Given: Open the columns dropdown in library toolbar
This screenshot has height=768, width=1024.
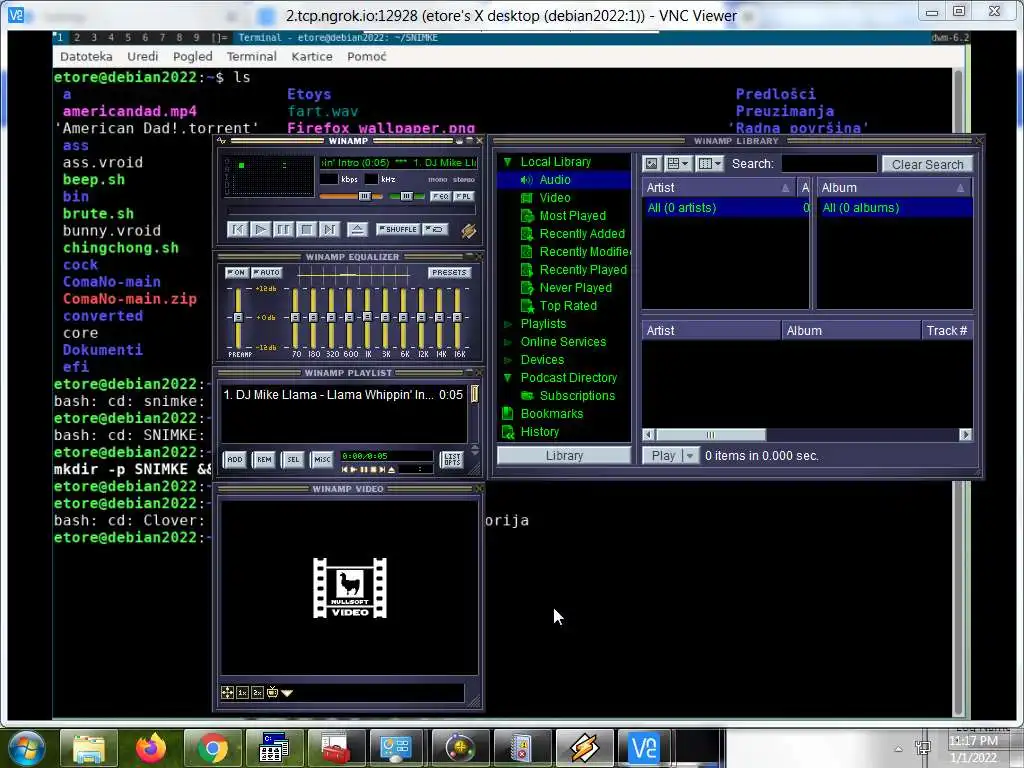Looking at the screenshot, I should click(709, 164).
